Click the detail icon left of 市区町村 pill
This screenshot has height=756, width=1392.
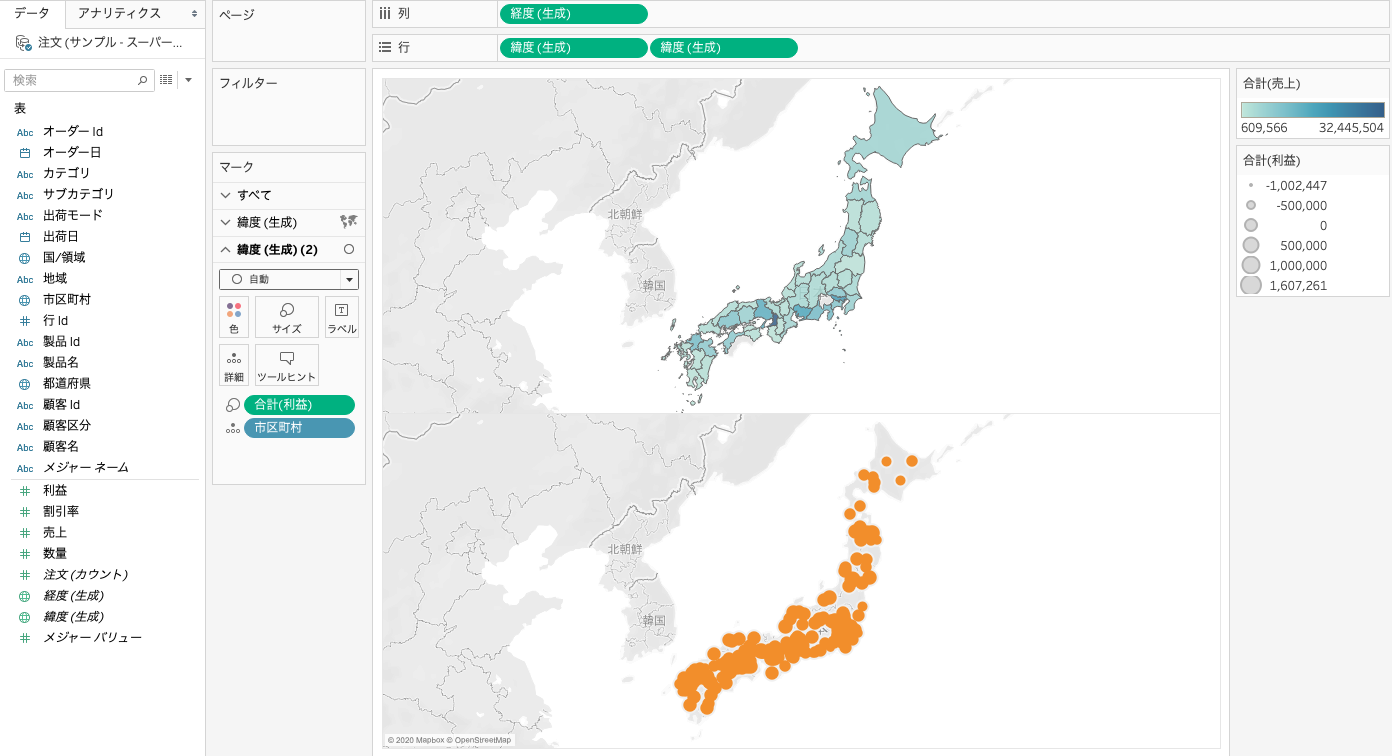[233, 428]
